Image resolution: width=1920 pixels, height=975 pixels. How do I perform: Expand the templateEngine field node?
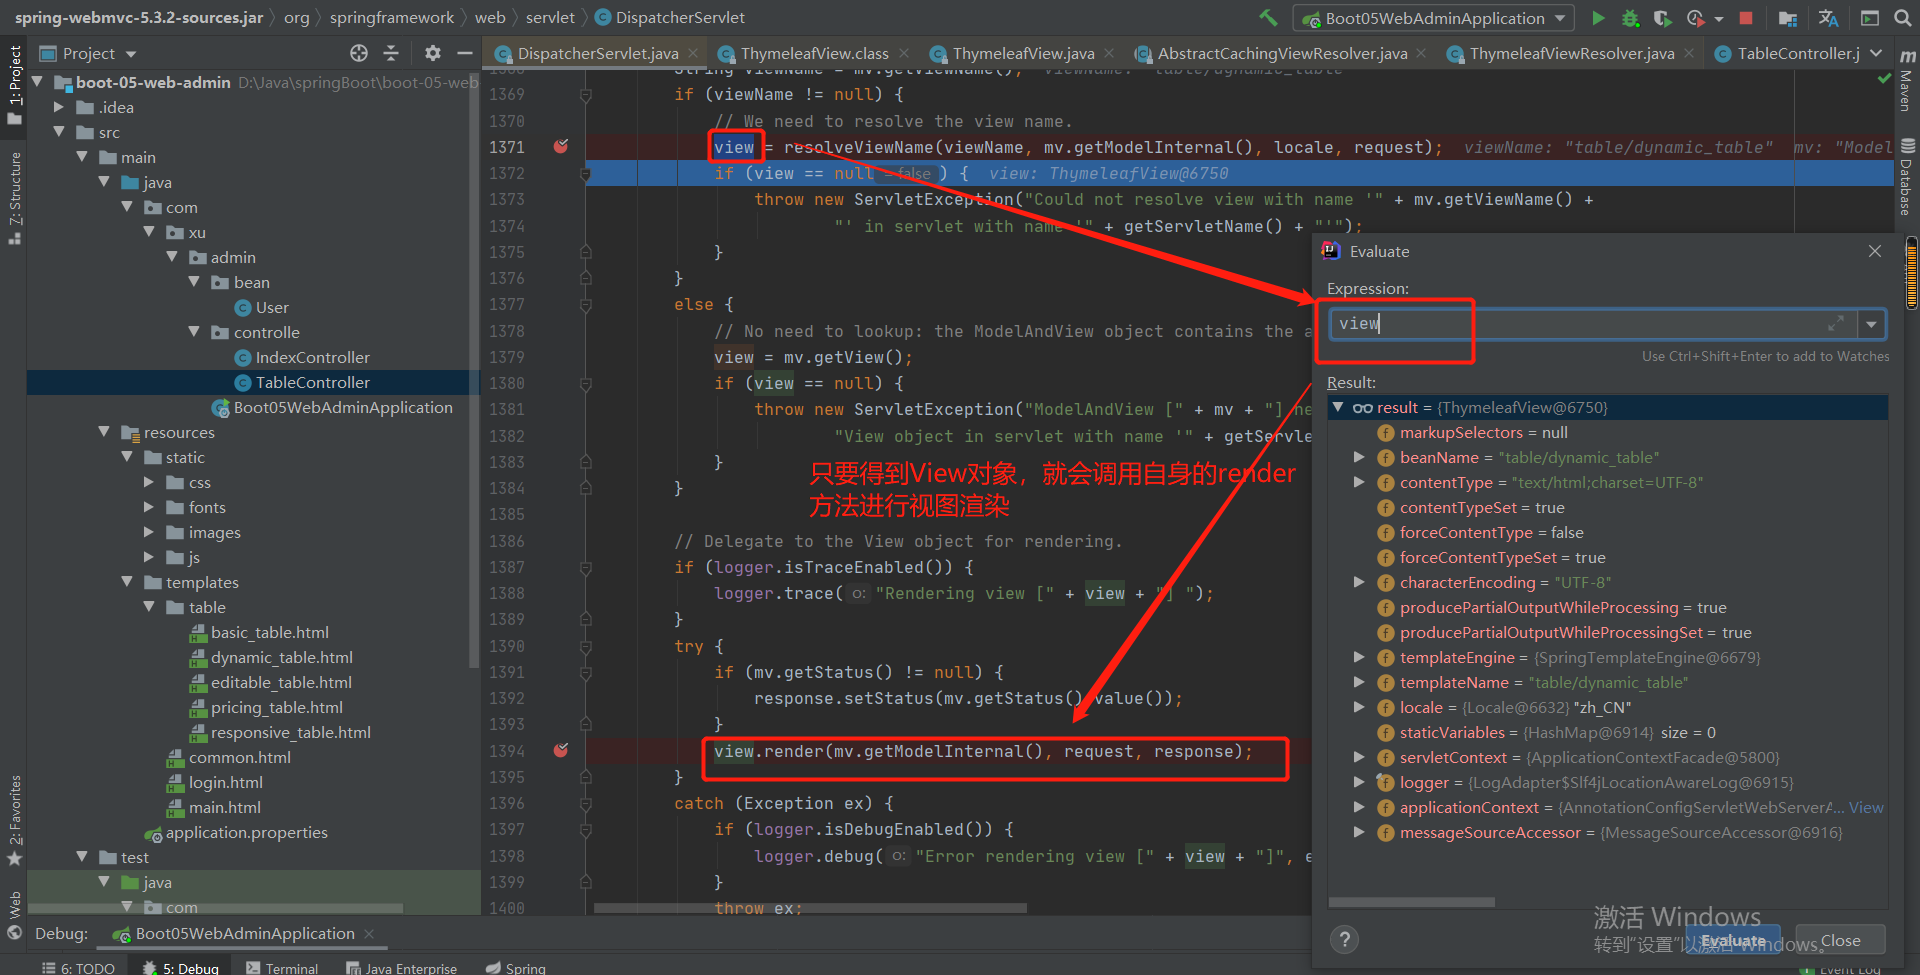tap(1359, 658)
